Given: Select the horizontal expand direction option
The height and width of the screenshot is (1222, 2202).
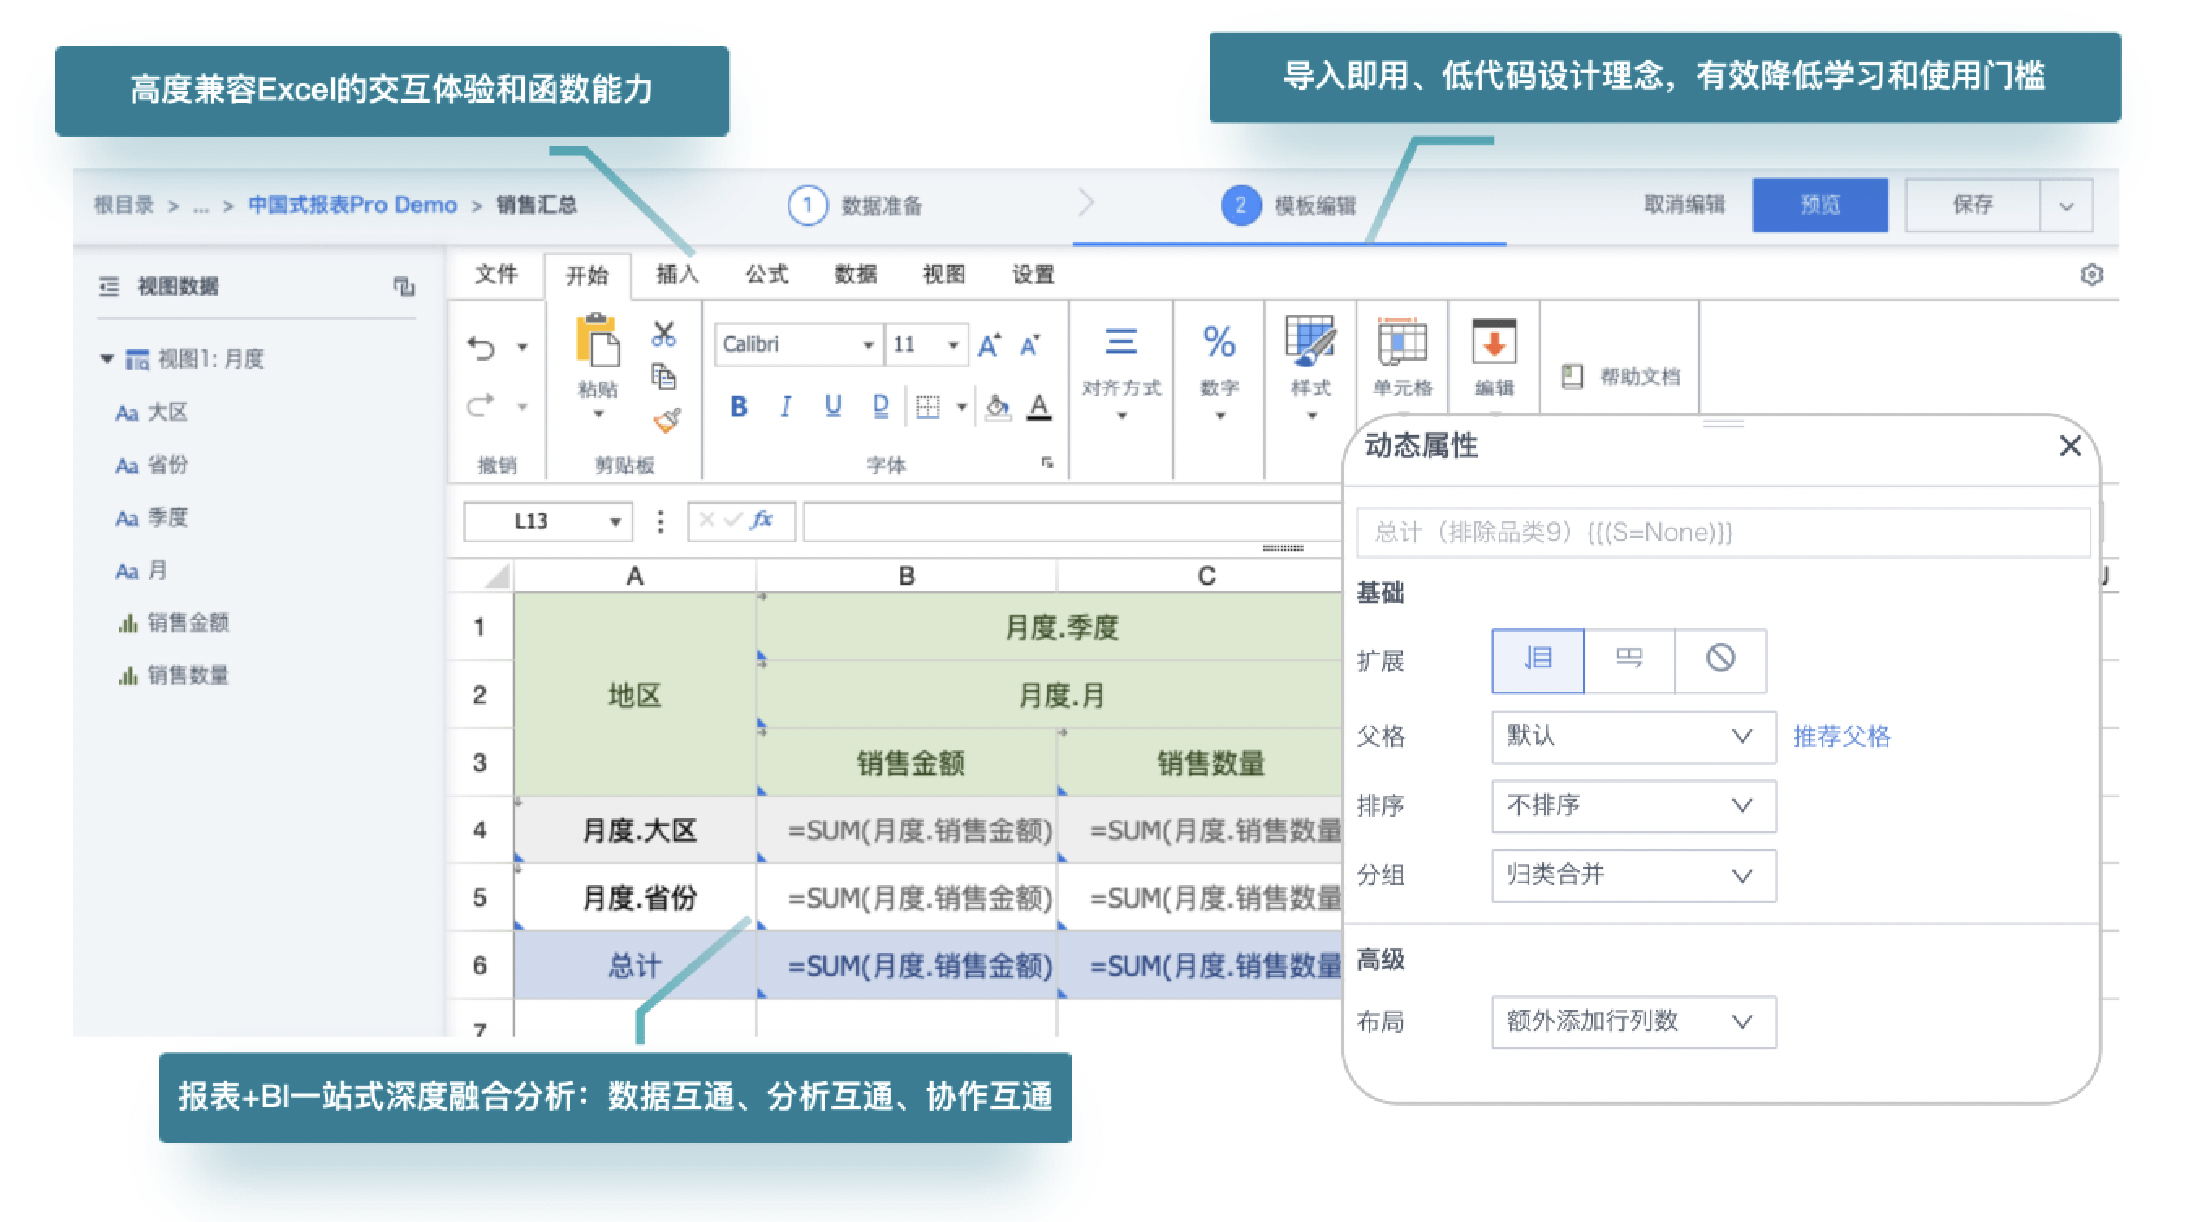Looking at the screenshot, I should pos(1629,660).
